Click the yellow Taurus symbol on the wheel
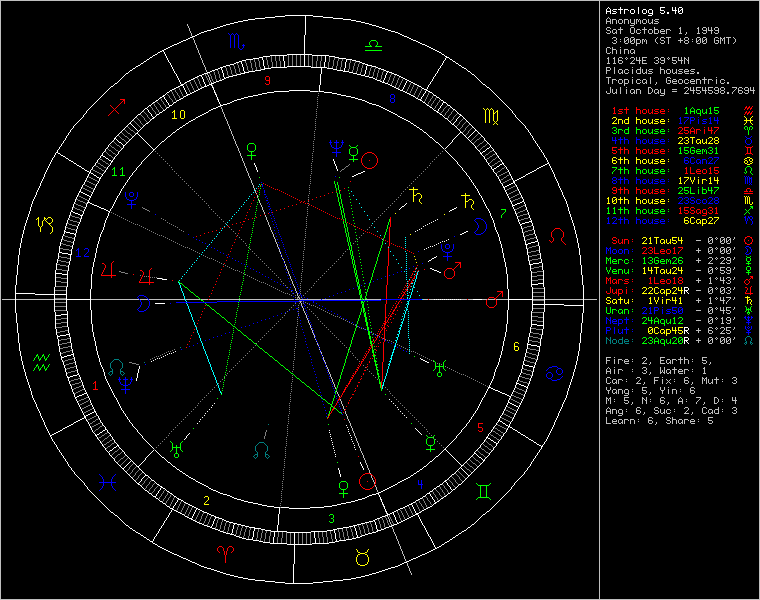 click(364, 555)
